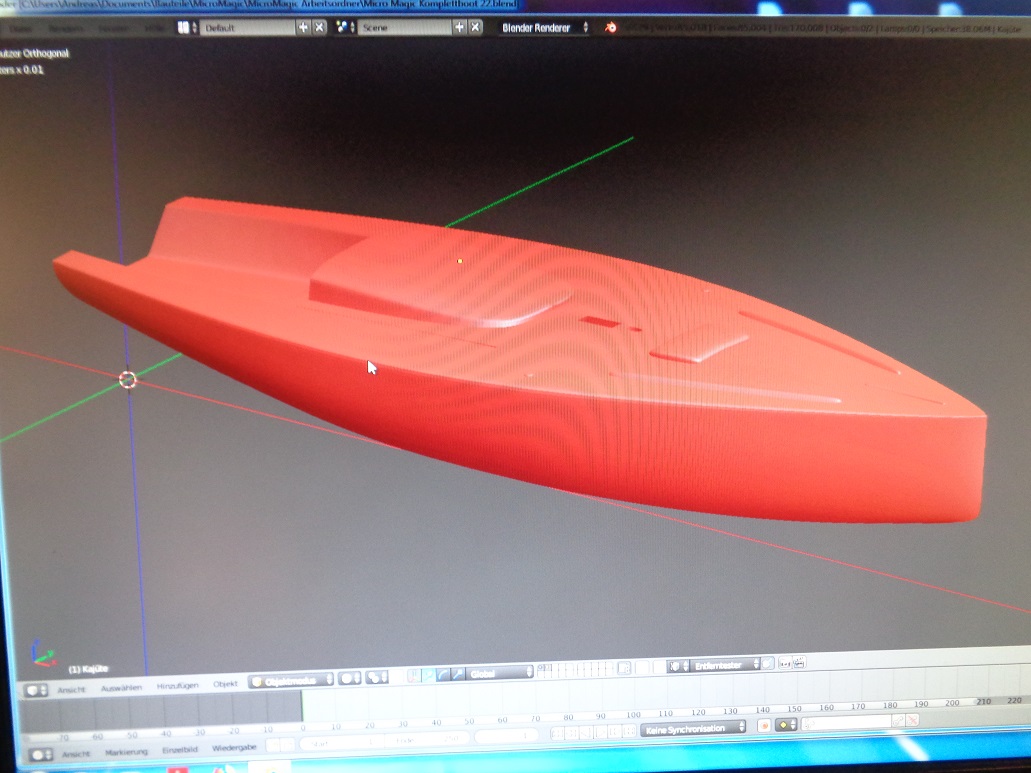Open the Blender Renderer engine dropdown
1031x773 pixels.
tap(544, 28)
